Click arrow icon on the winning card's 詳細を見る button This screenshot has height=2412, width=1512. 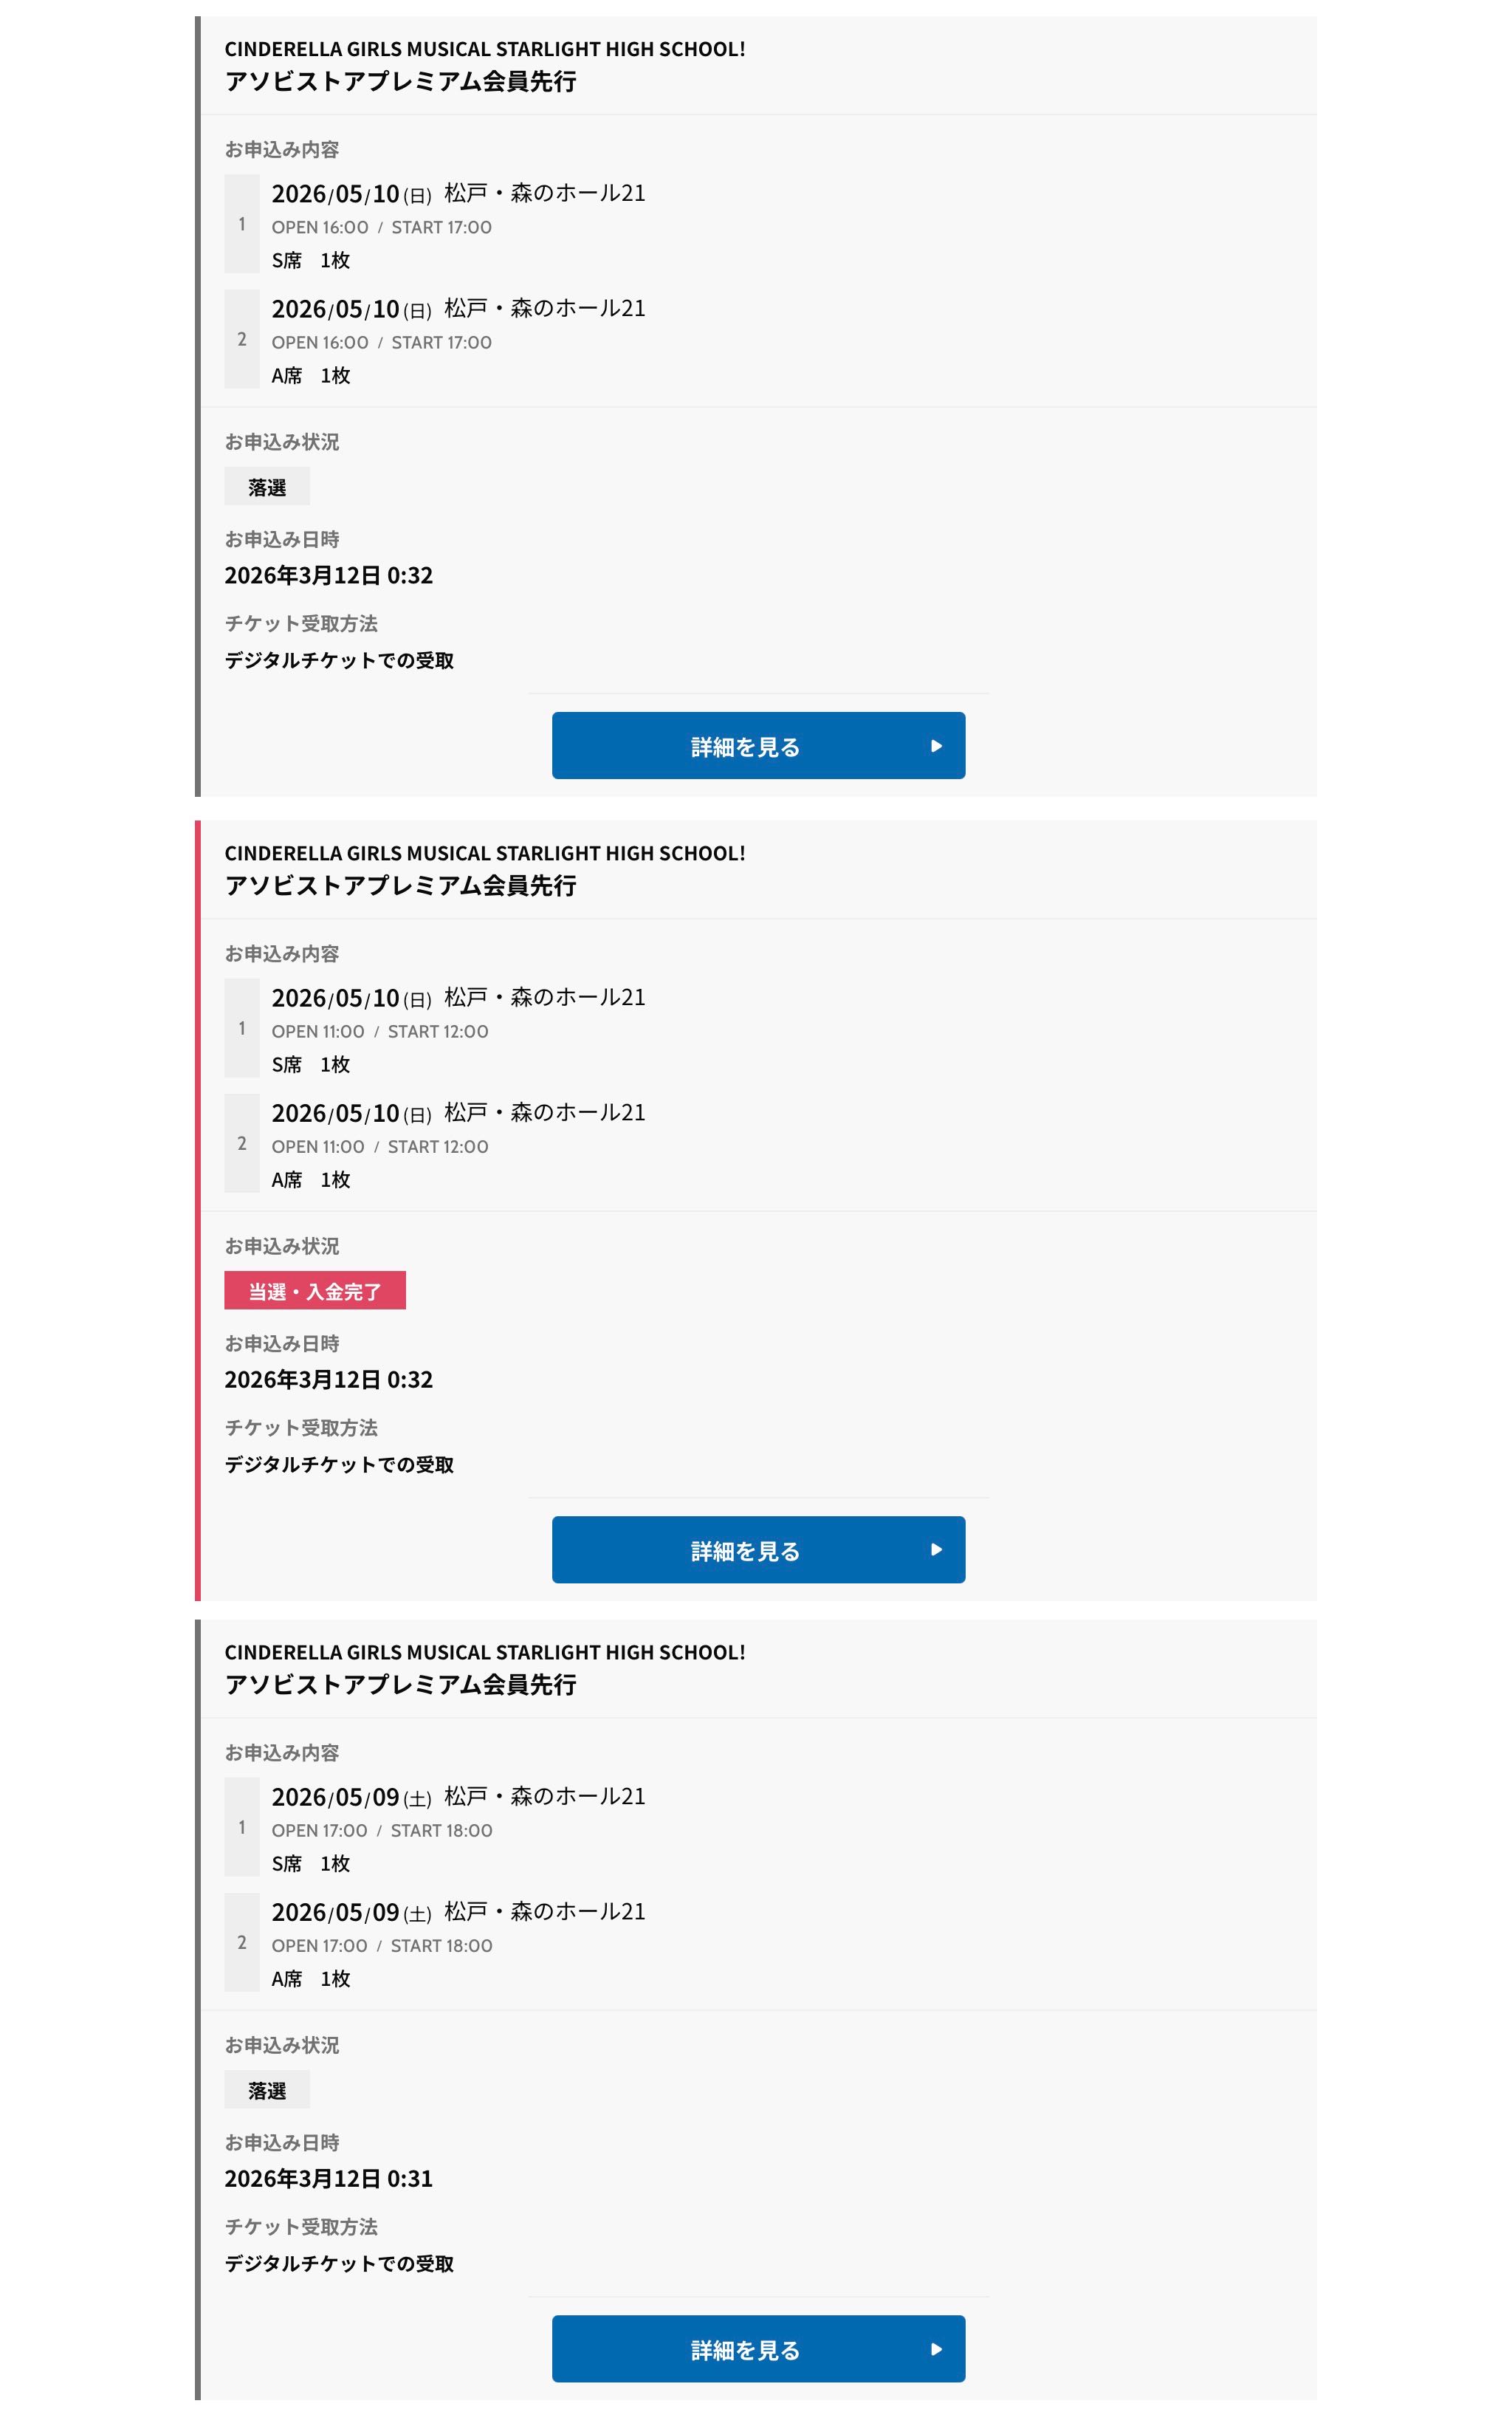936,1549
